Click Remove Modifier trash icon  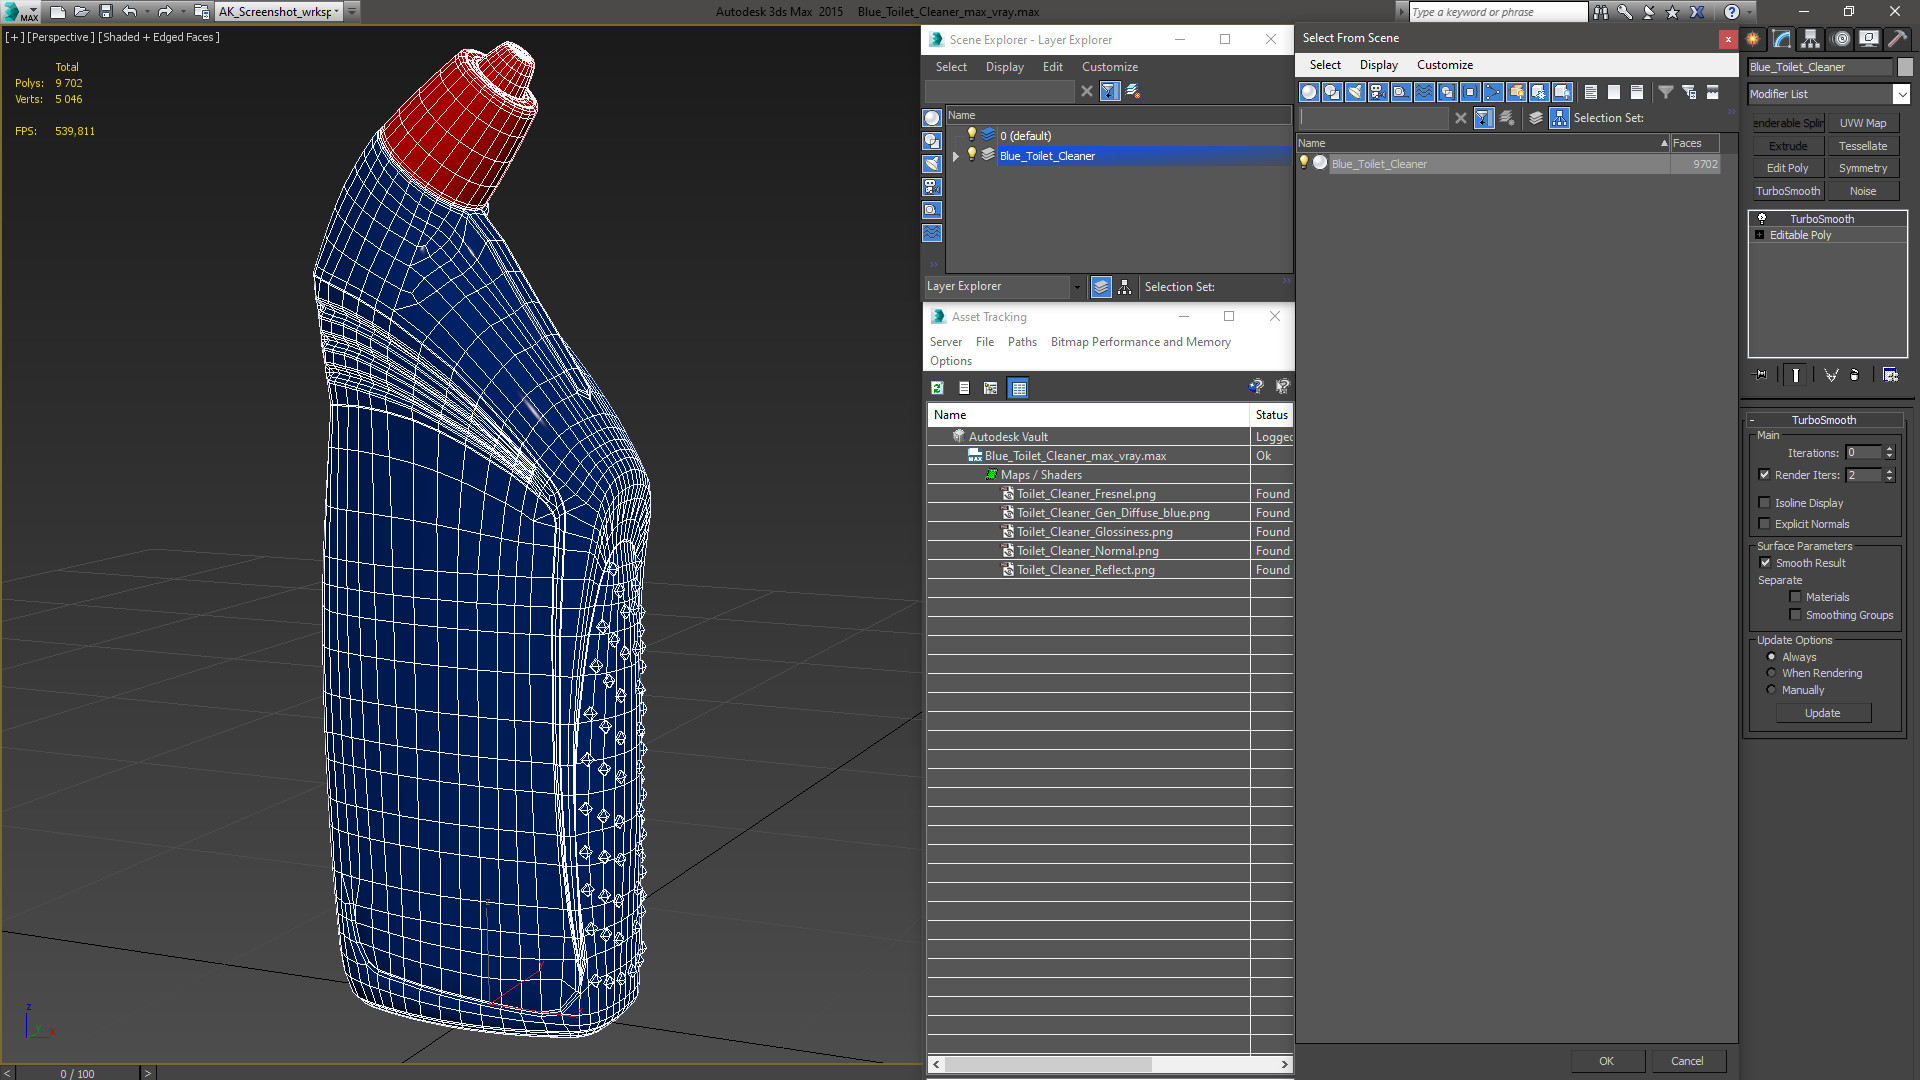[x=1856, y=375]
